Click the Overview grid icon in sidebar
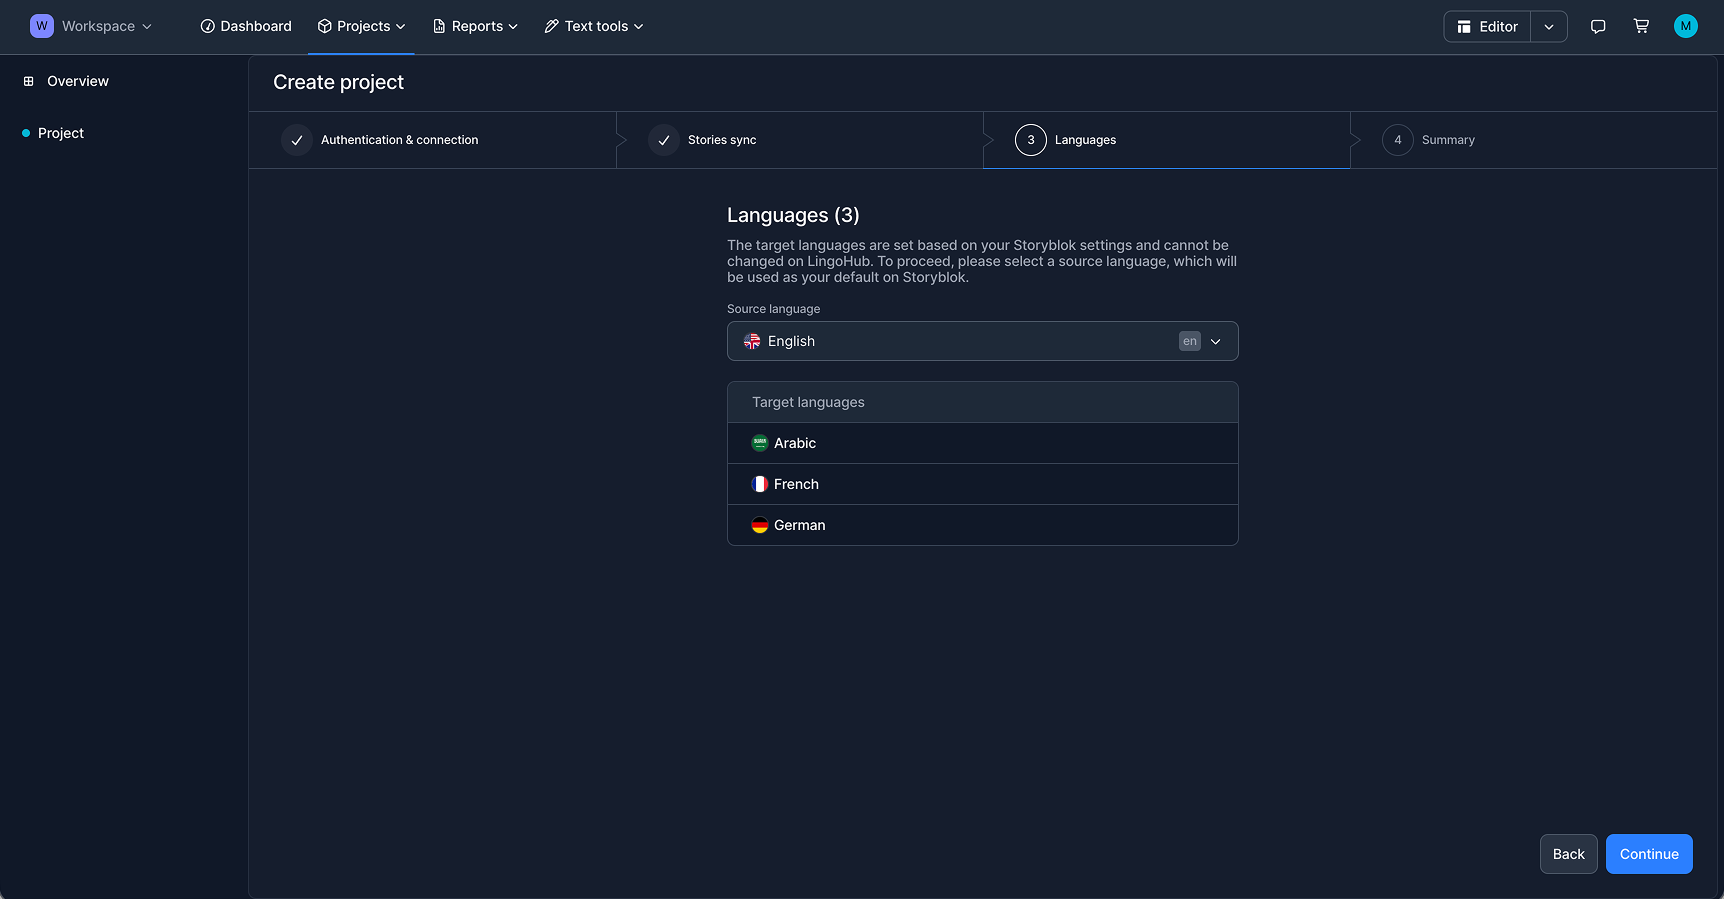The height and width of the screenshot is (899, 1724). 29,81
